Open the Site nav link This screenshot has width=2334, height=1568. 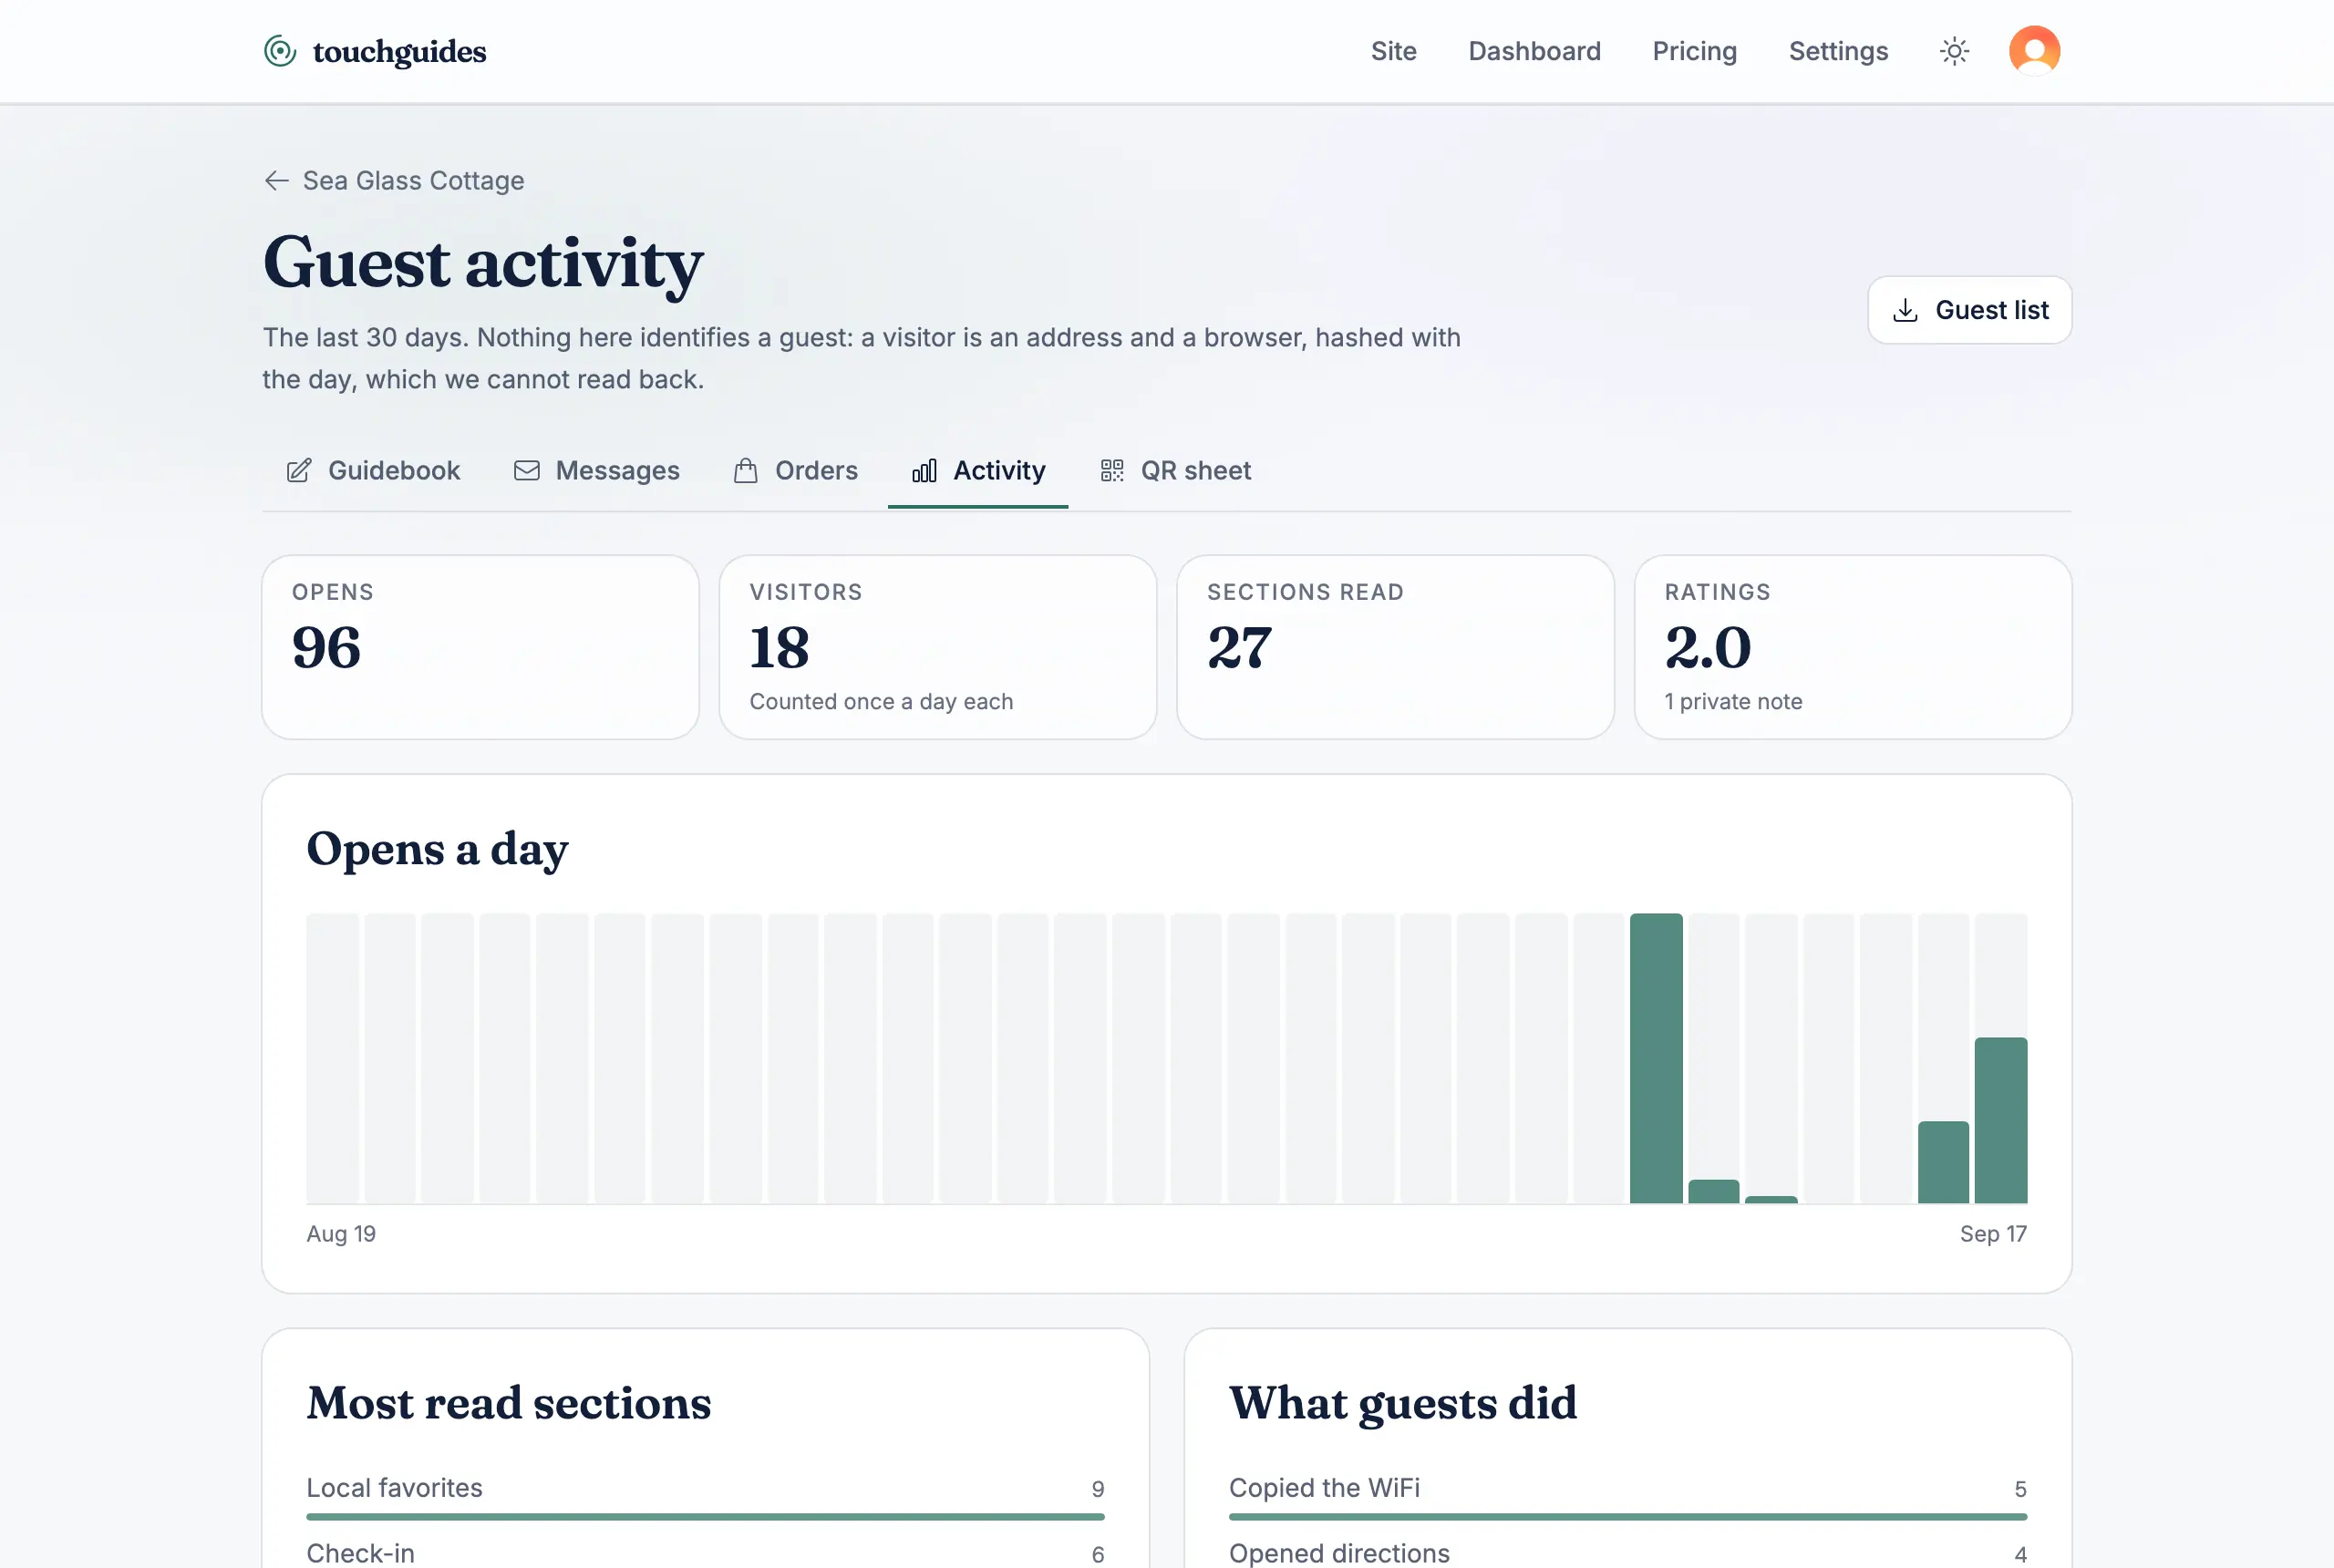click(x=1393, y=51)
